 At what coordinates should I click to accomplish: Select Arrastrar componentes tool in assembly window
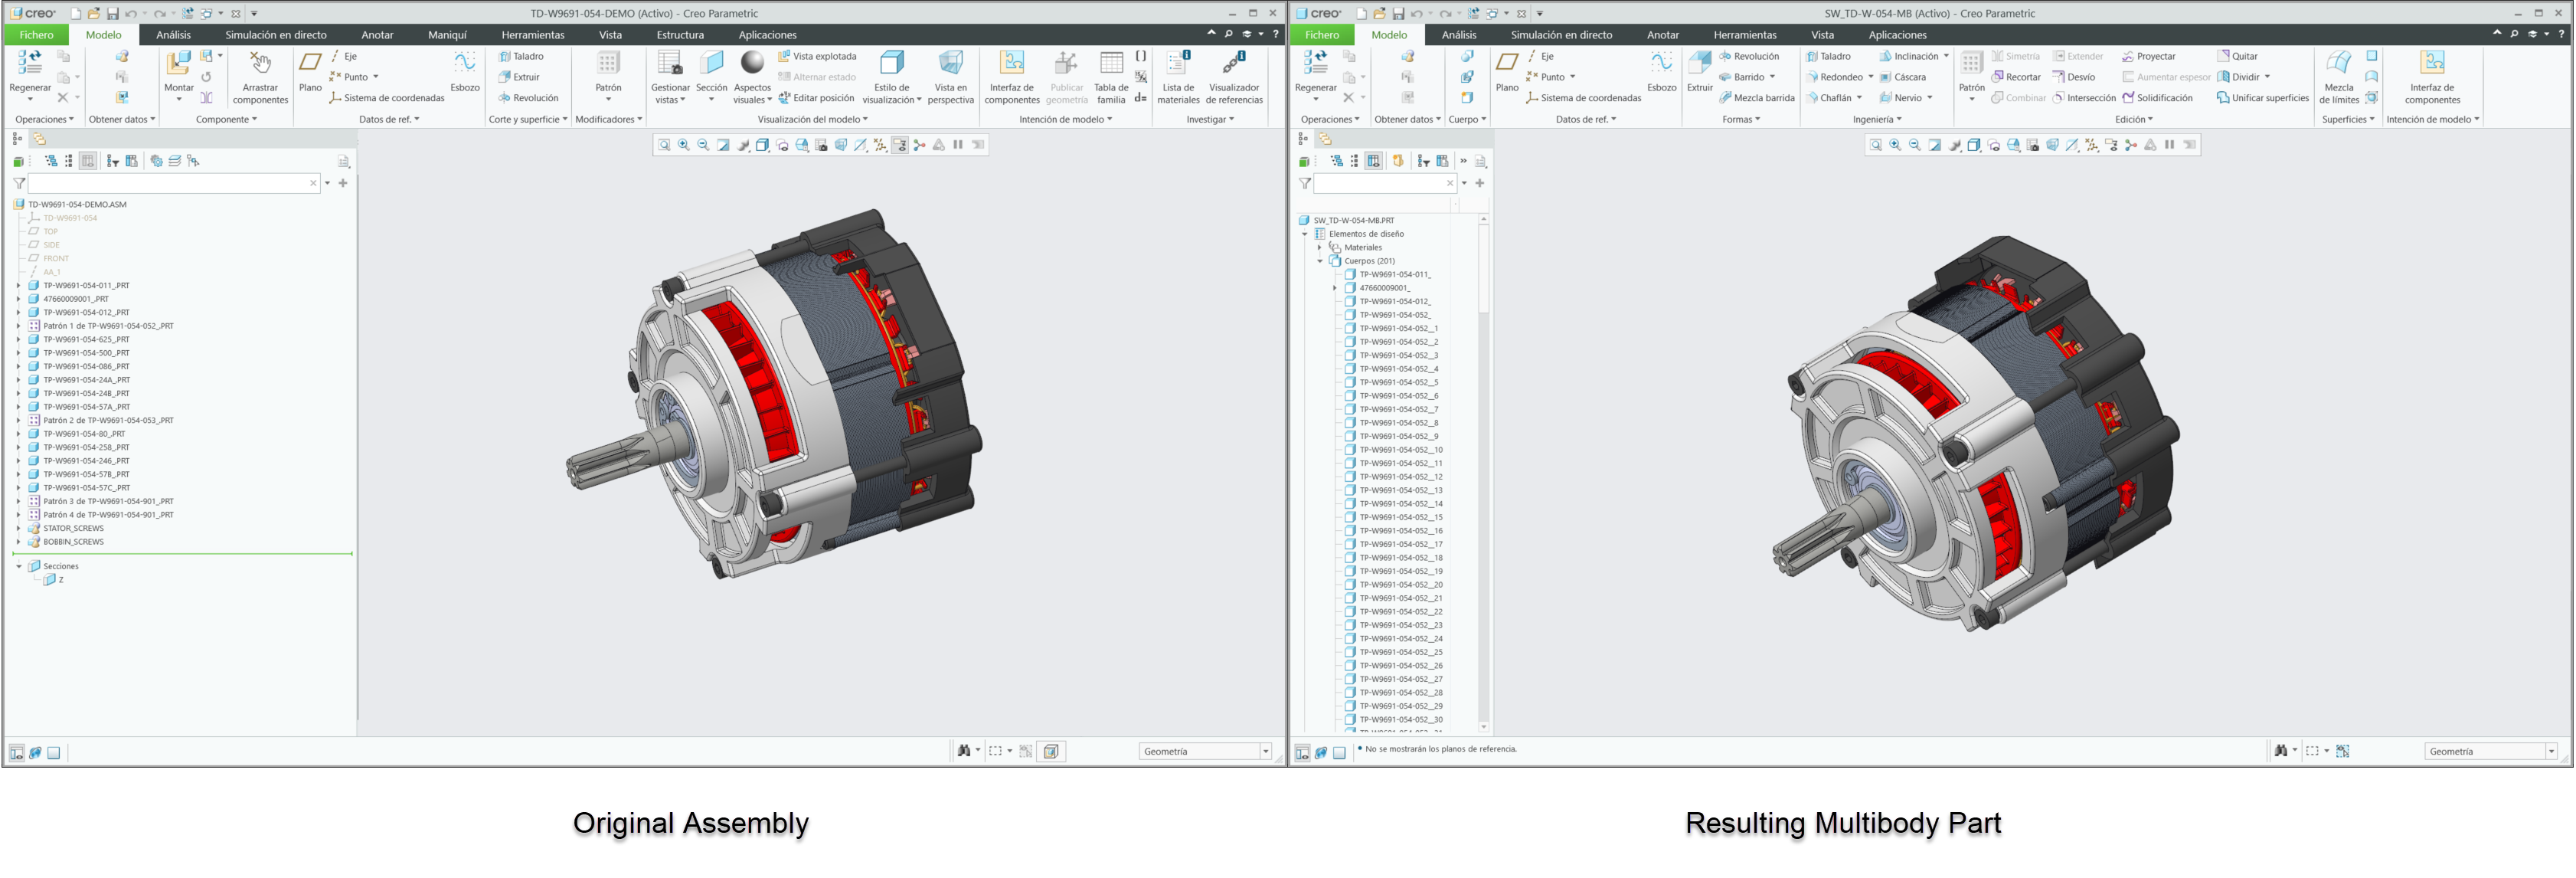tap(260, 77)
